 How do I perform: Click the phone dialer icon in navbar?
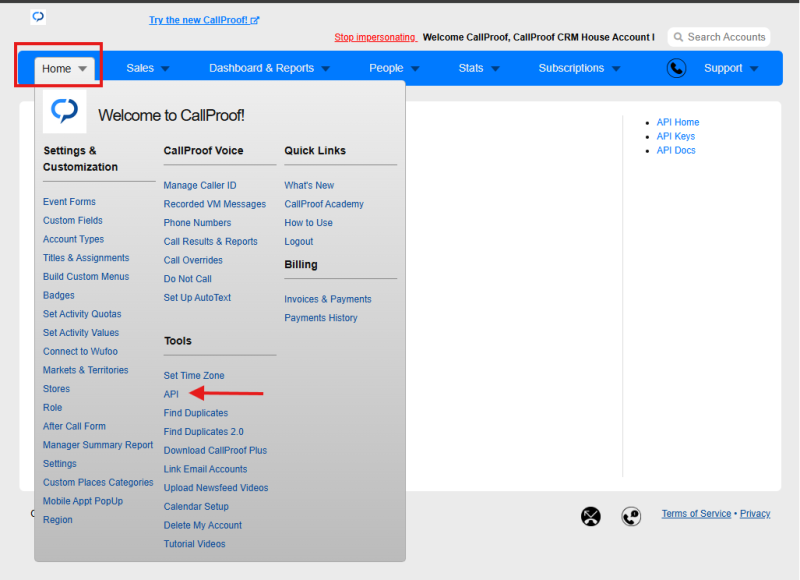click(676, 68)
